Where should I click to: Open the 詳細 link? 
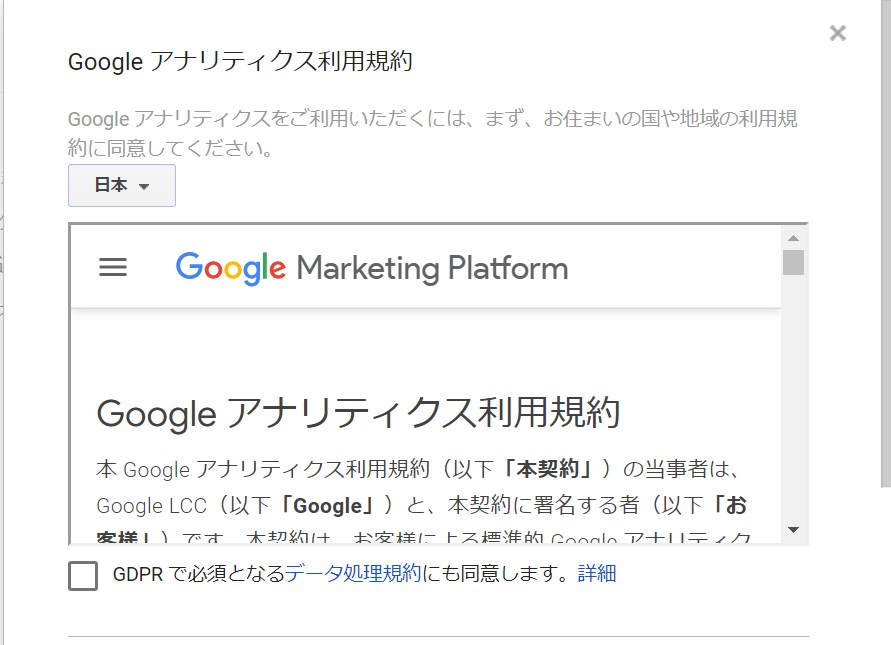(597, 574)
